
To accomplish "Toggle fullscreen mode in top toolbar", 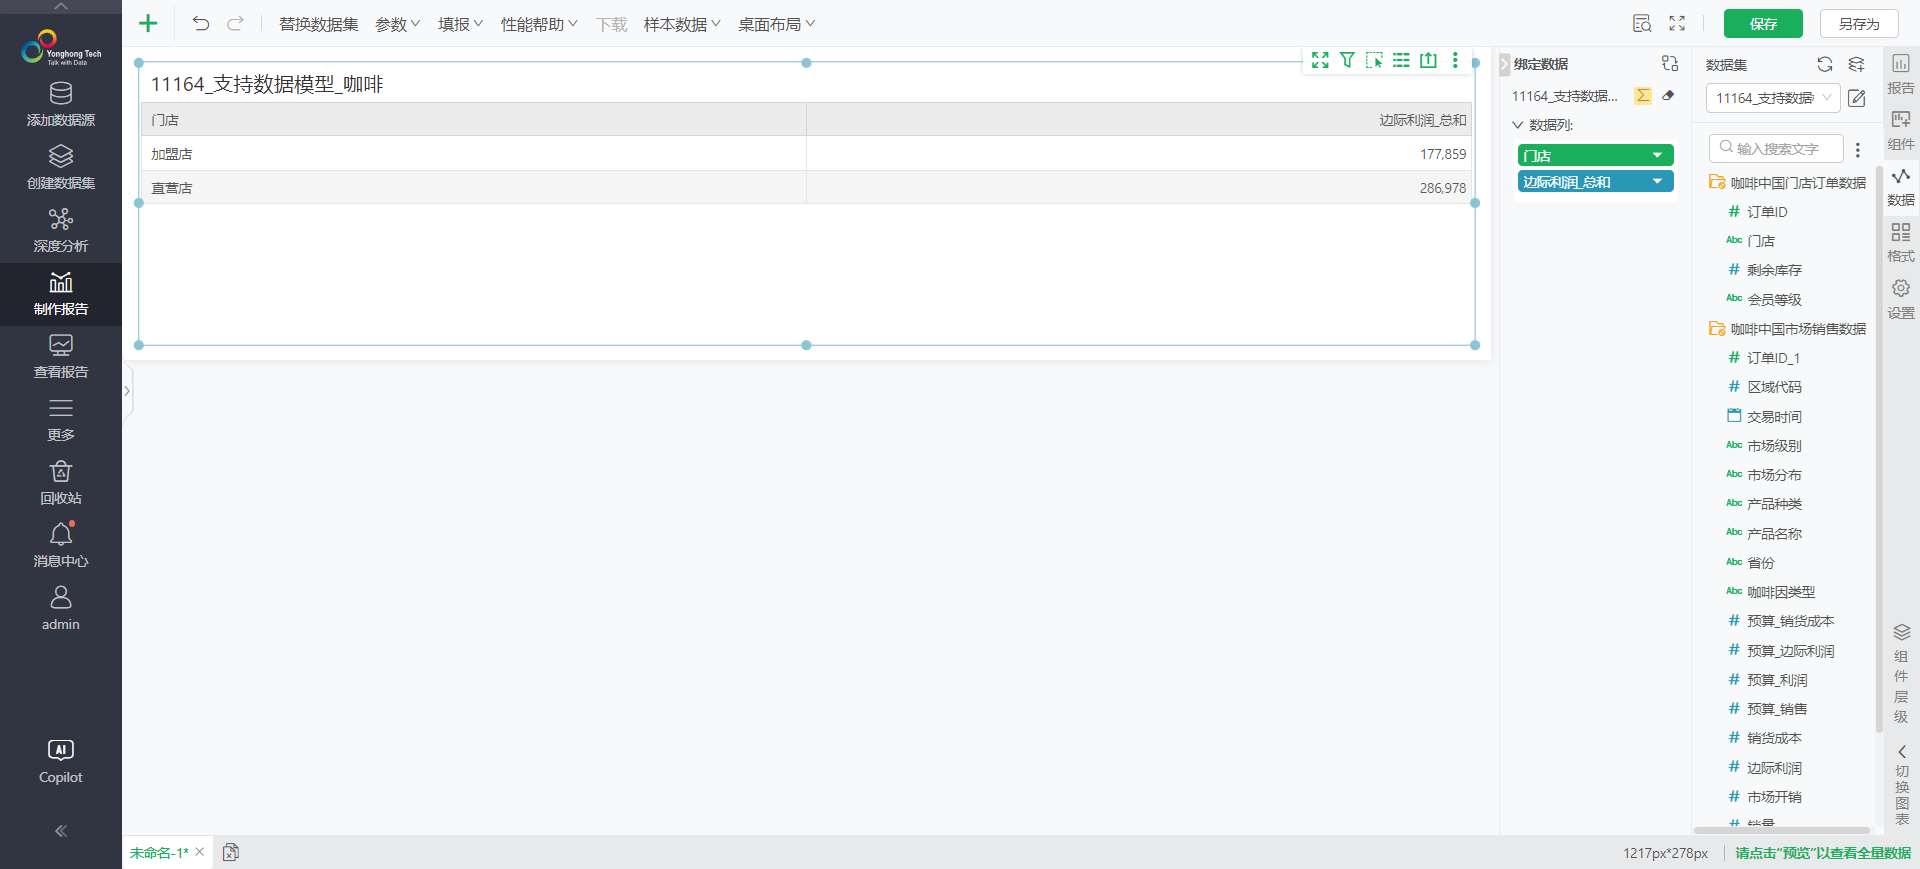I will coord(1677,24).
